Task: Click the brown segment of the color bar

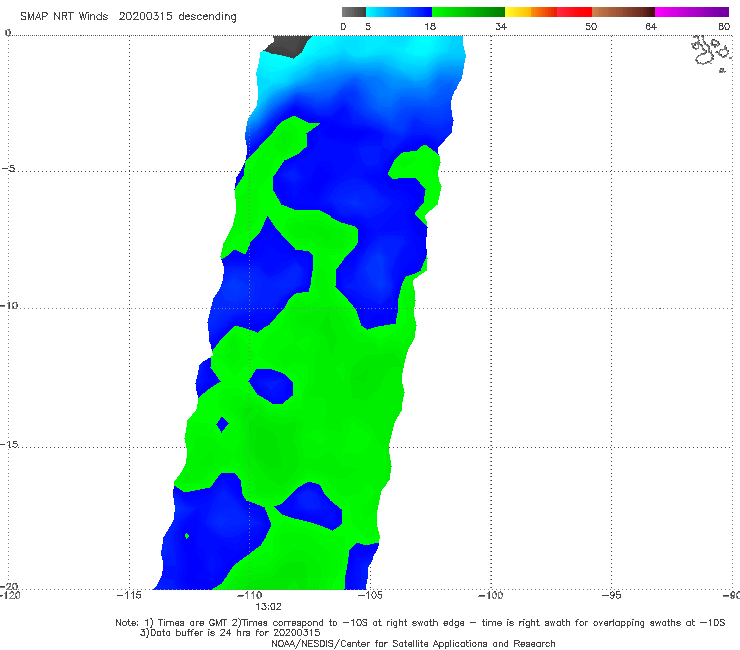Action: tap(623, 12)
